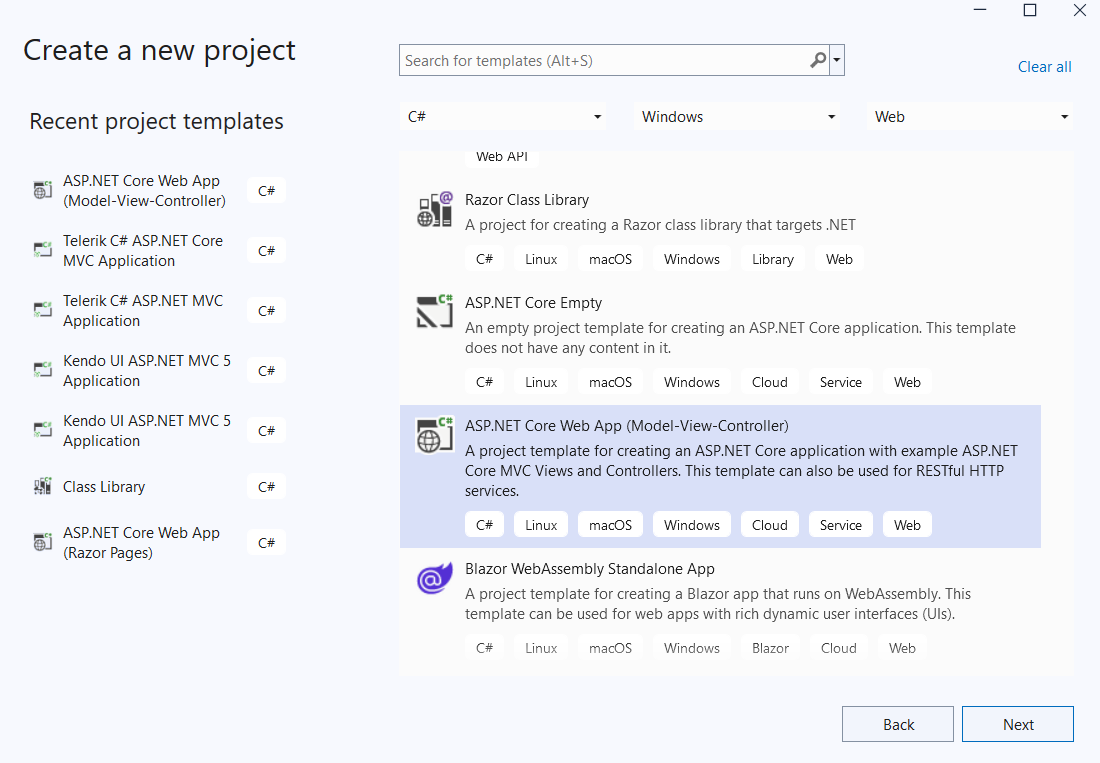This screenshot has height=763, width=1100.
Task: Click the Clear all link
Action: click(1044, 66)
